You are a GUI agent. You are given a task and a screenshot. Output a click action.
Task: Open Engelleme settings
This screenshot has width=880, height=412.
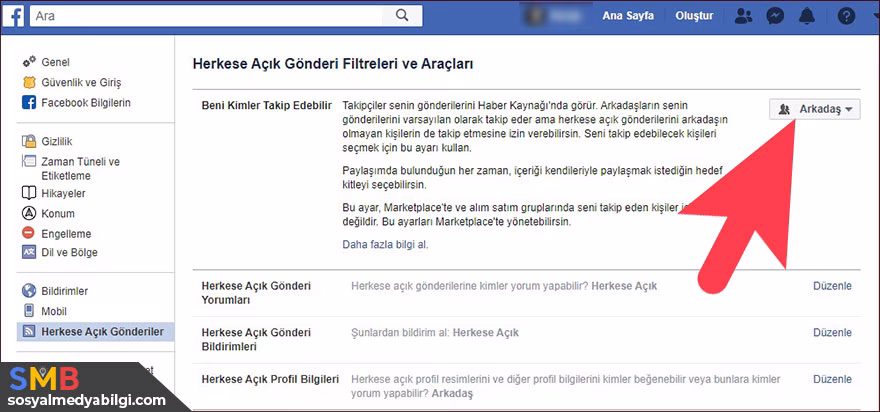point(66,234)
